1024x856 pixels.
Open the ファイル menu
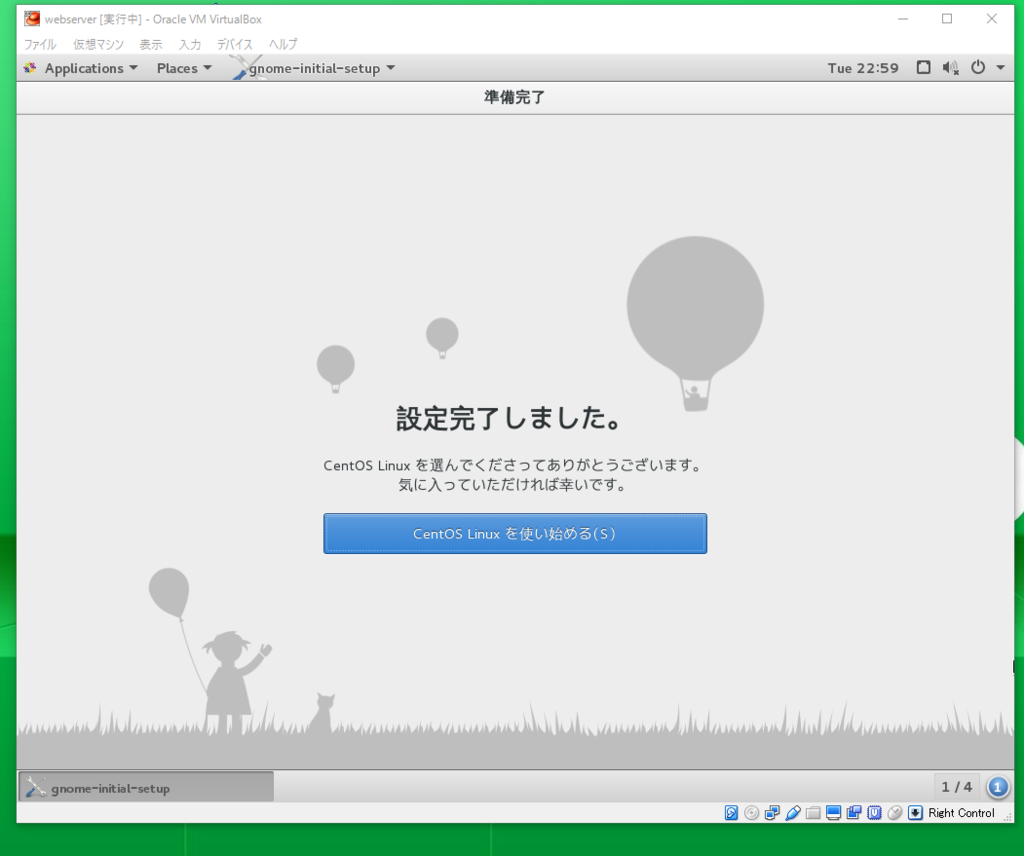[40, 44]
